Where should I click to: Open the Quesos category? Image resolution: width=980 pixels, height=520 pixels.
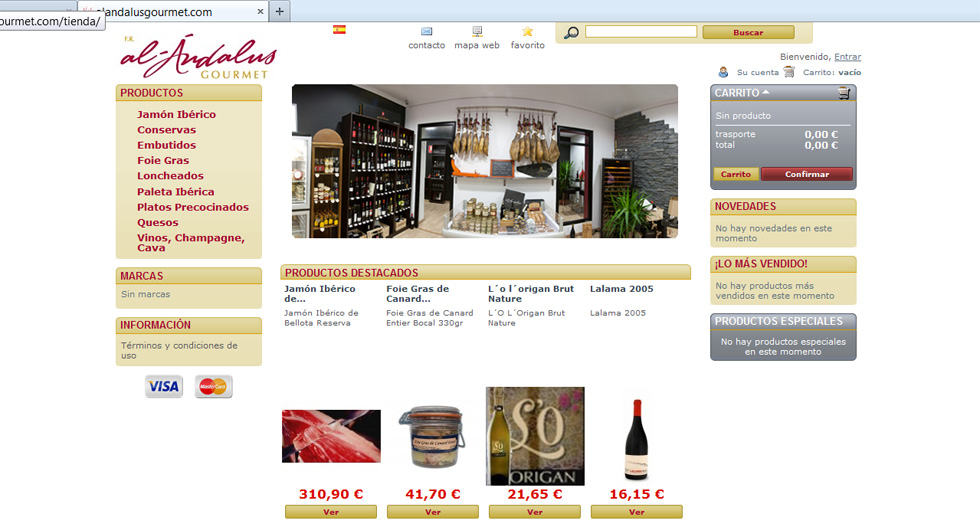click(158, 222)
